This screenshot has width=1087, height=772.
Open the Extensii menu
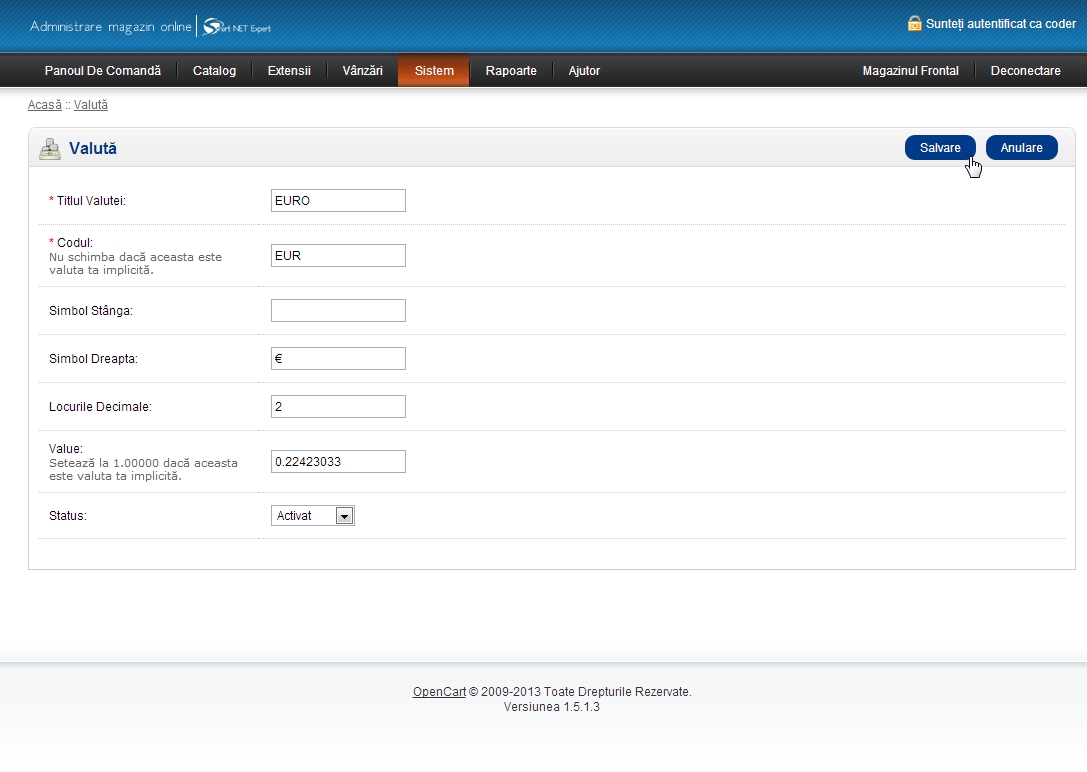(x=289, y=71)
